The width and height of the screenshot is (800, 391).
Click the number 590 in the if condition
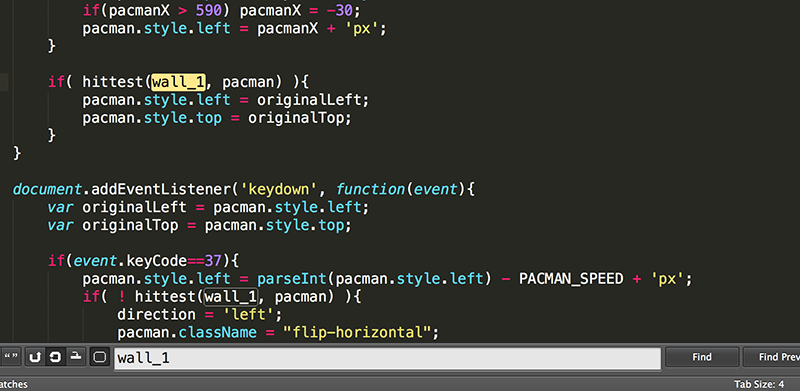[209, 10]
